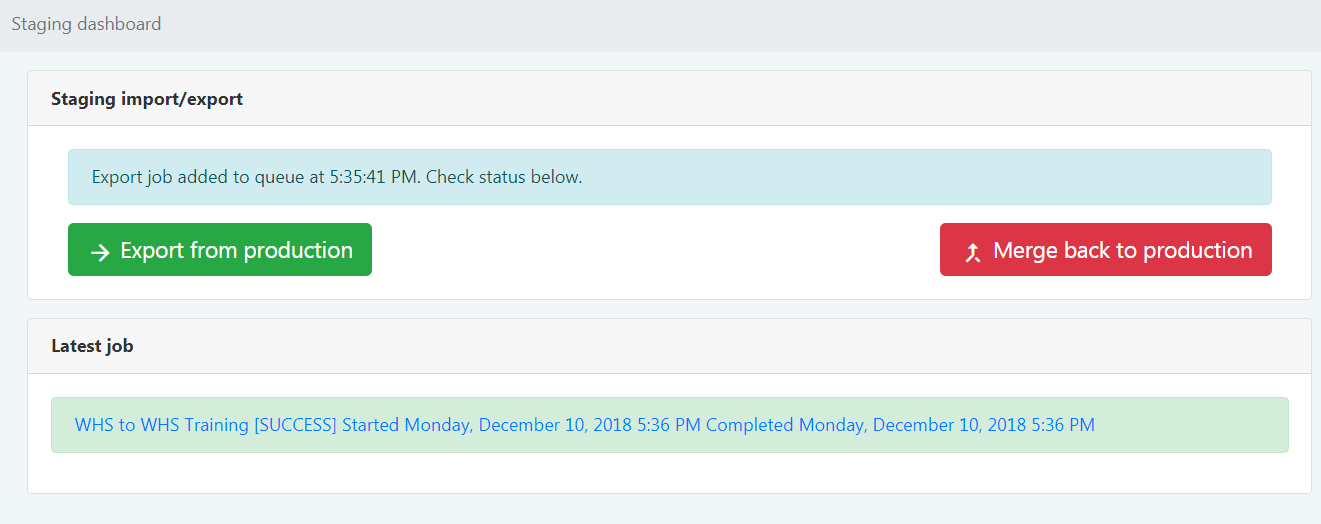Click the green success alert box background
1321x524 pixels.
point(1190,425)
